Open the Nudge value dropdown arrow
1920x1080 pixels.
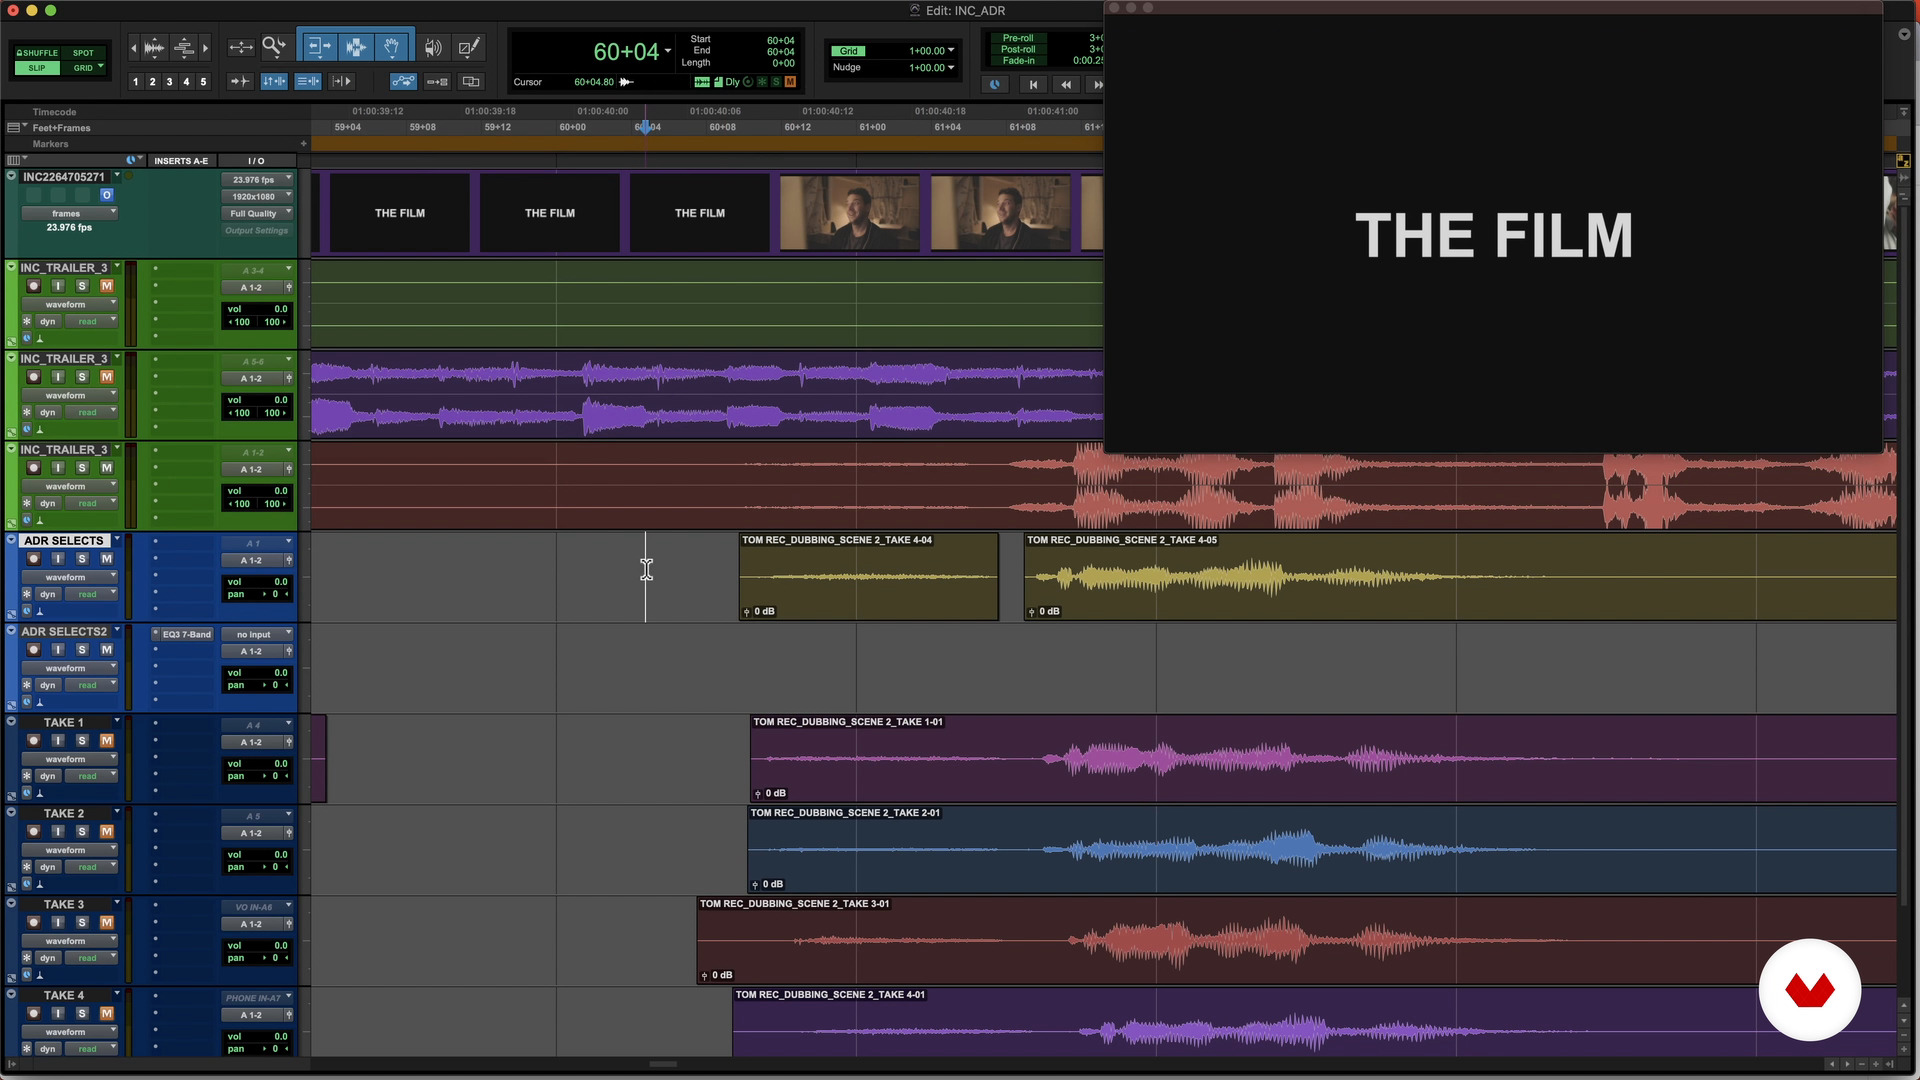pyautogui.click(x=951, y=68)
